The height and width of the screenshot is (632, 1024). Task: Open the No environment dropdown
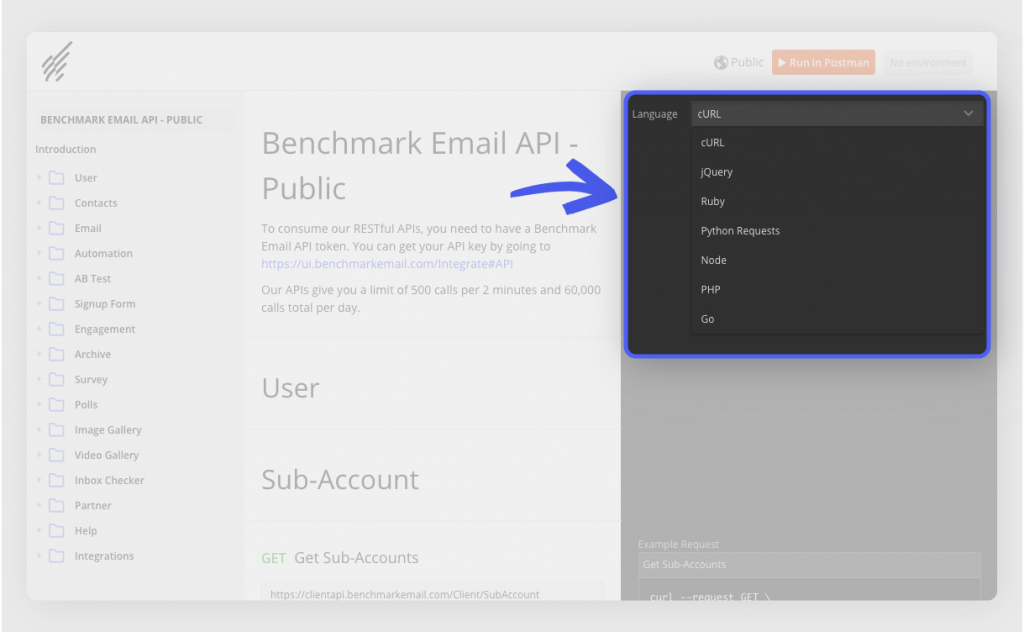tap(928, 63)
